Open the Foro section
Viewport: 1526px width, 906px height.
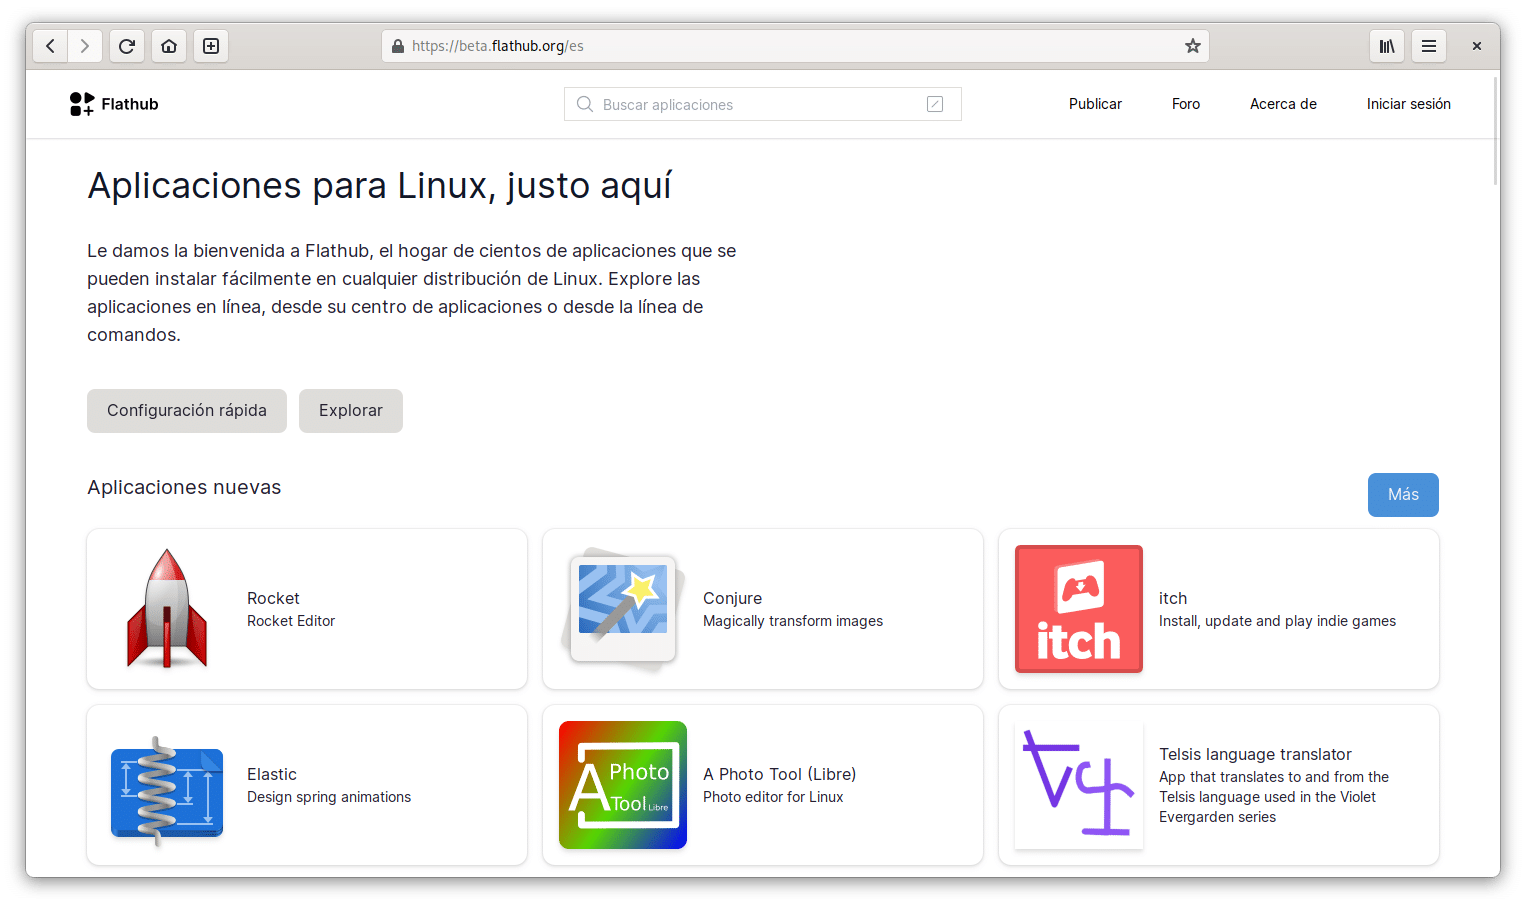(x=1185, y=103)
